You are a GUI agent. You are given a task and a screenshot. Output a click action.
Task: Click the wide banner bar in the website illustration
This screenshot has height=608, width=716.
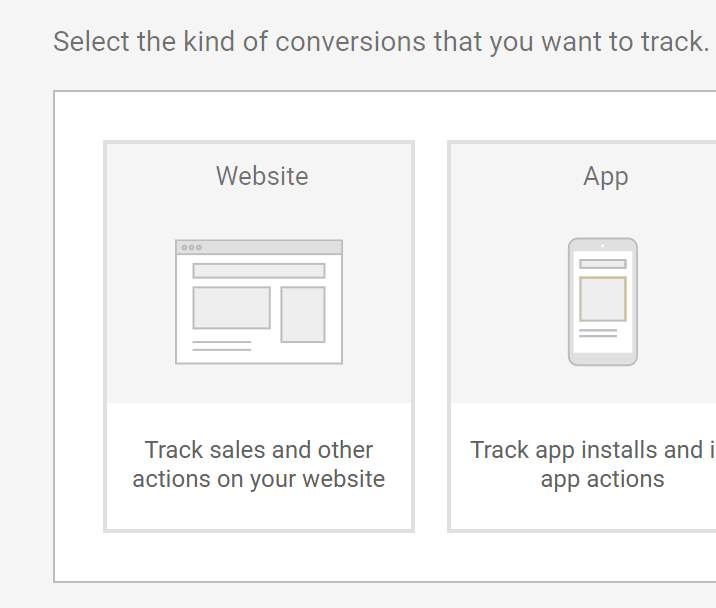pyautogui.click(x=259, y=271)
